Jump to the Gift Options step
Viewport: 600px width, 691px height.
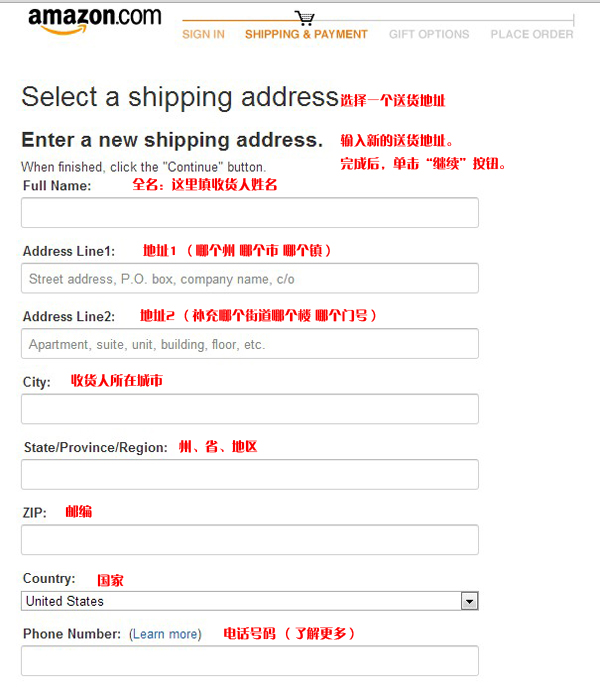pyautogui.click(x=429, y=34)
